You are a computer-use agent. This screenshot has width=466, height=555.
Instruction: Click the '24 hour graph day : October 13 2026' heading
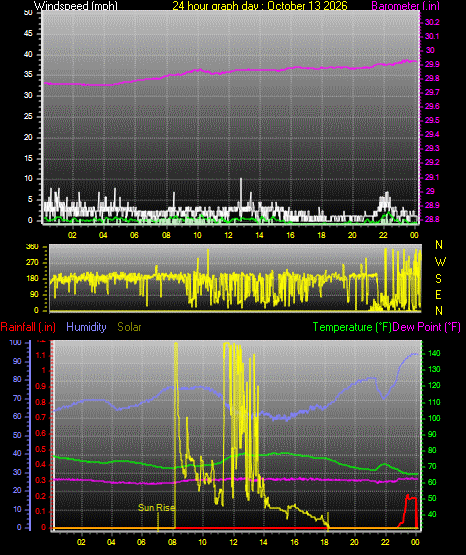(260, 6)
